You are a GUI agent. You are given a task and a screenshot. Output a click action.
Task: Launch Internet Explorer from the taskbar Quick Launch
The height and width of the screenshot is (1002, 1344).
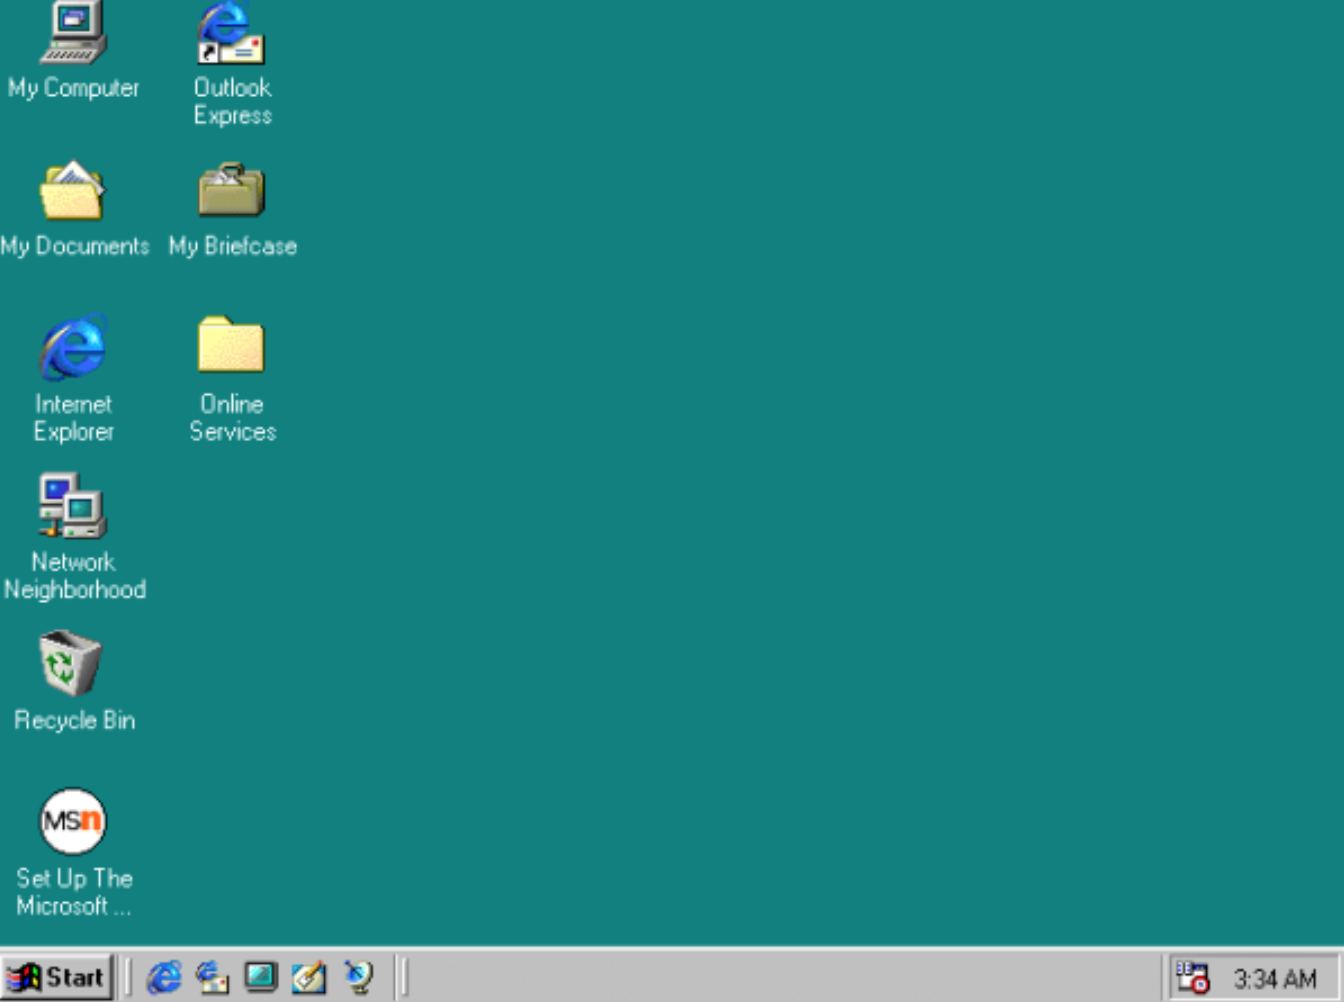[x=164, y=977]
